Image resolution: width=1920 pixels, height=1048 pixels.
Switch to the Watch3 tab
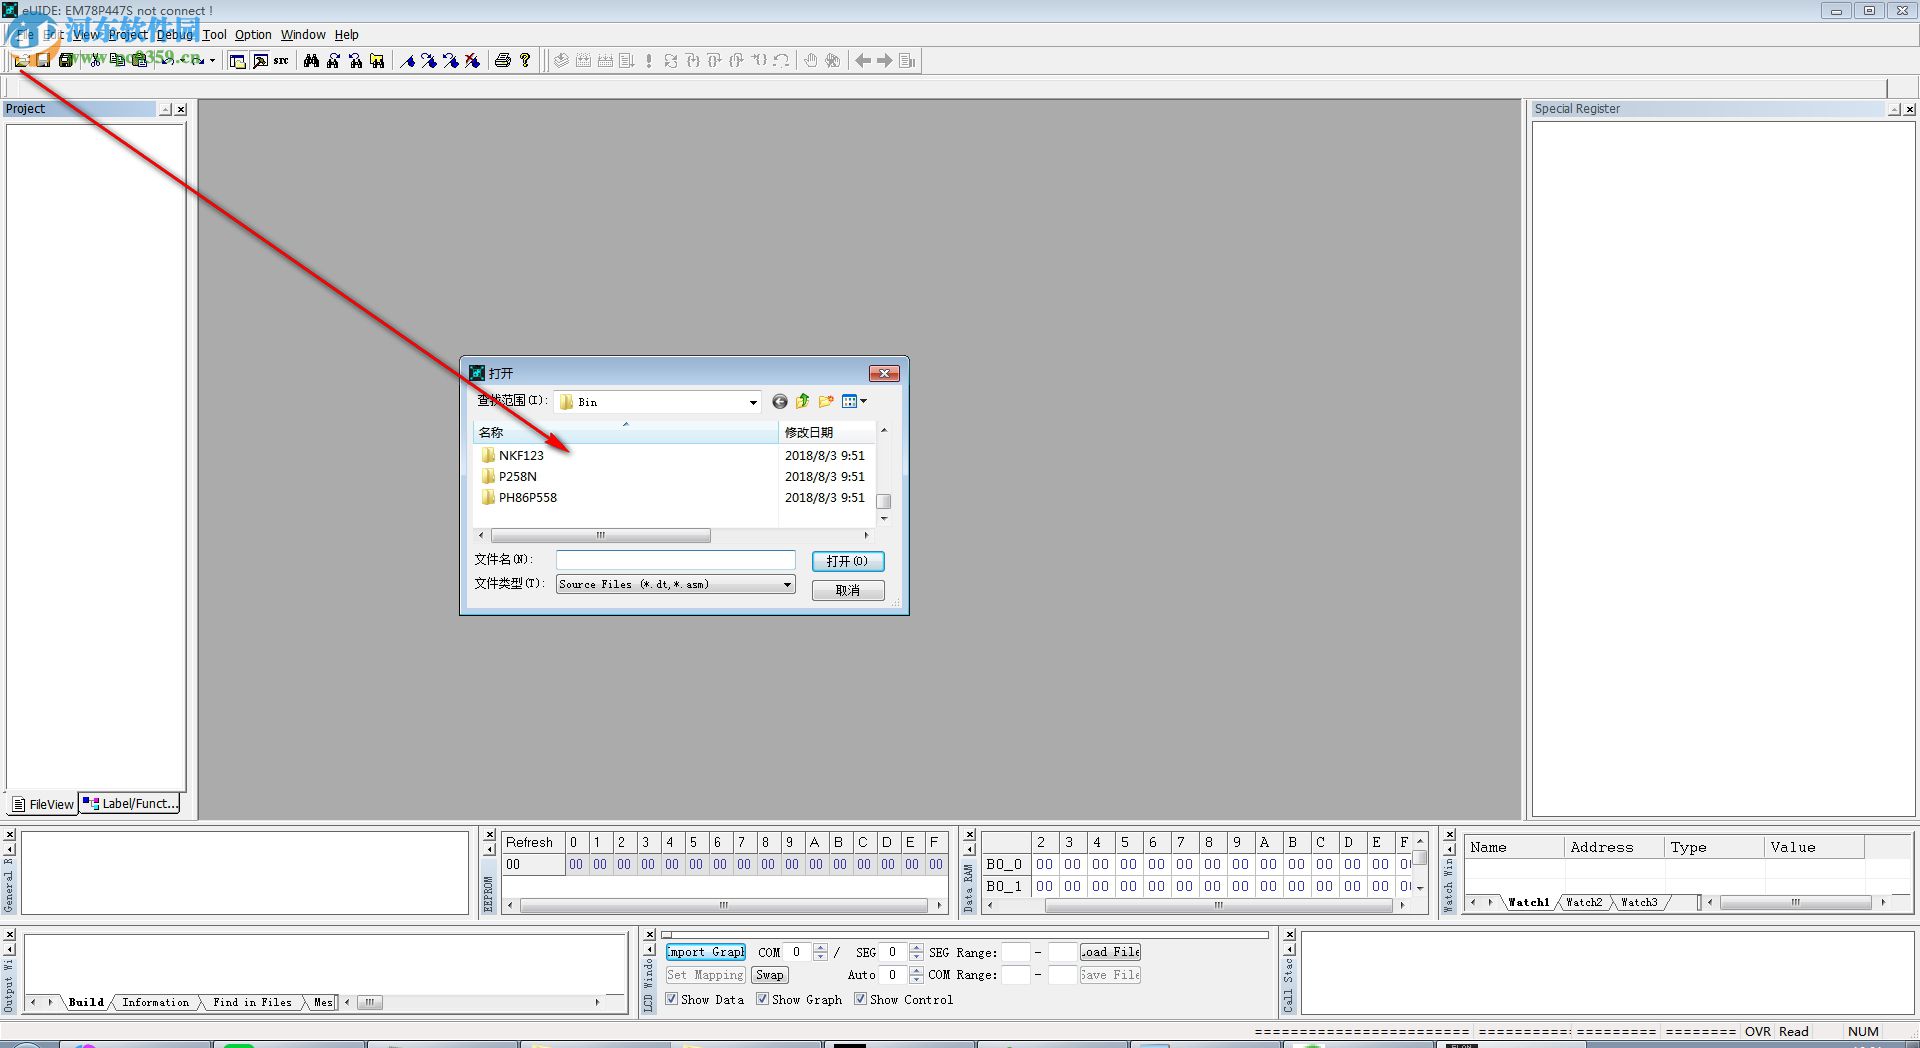[1639, 902]
